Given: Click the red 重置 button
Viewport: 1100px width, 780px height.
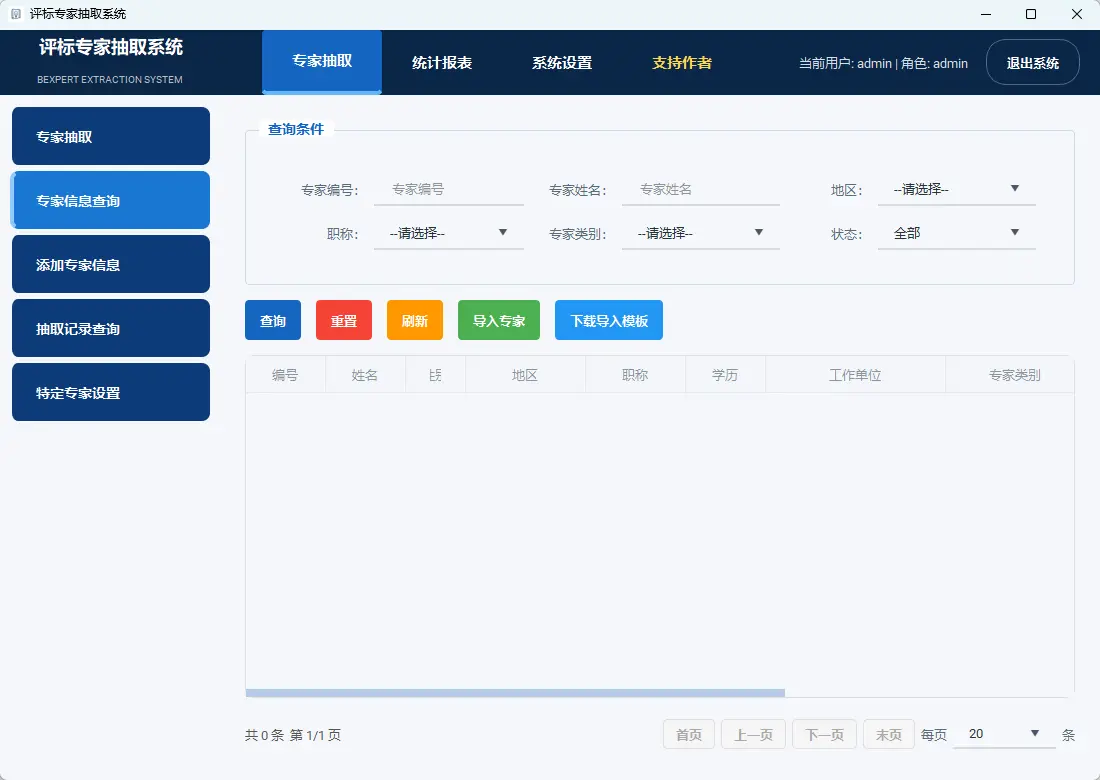Looking at the screenshot, I should pyautogui.click(x=344, y=321).
